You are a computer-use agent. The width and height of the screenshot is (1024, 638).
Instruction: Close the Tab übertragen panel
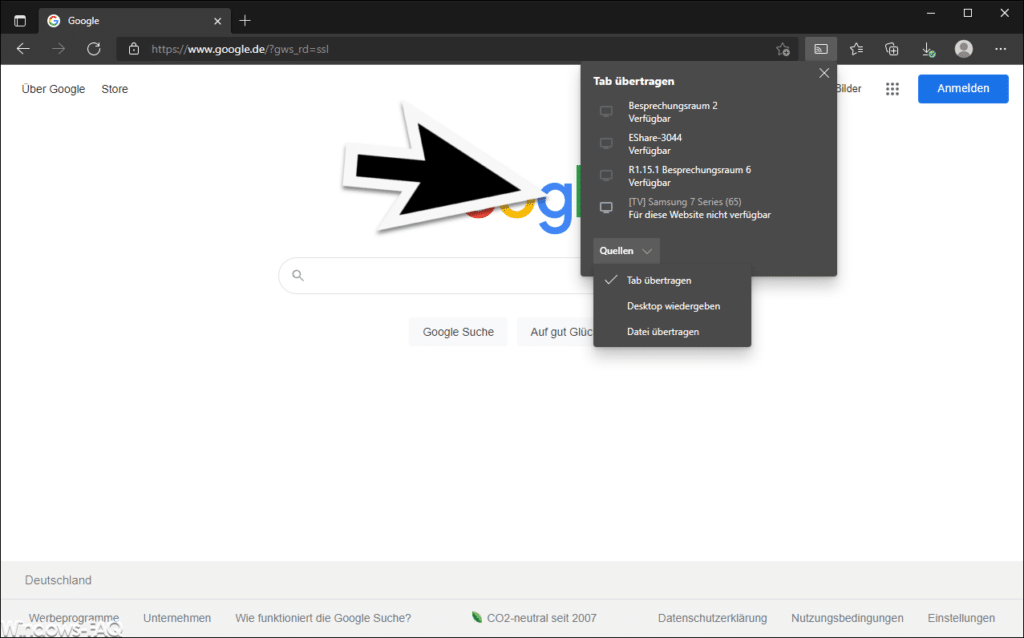[824, 73]
